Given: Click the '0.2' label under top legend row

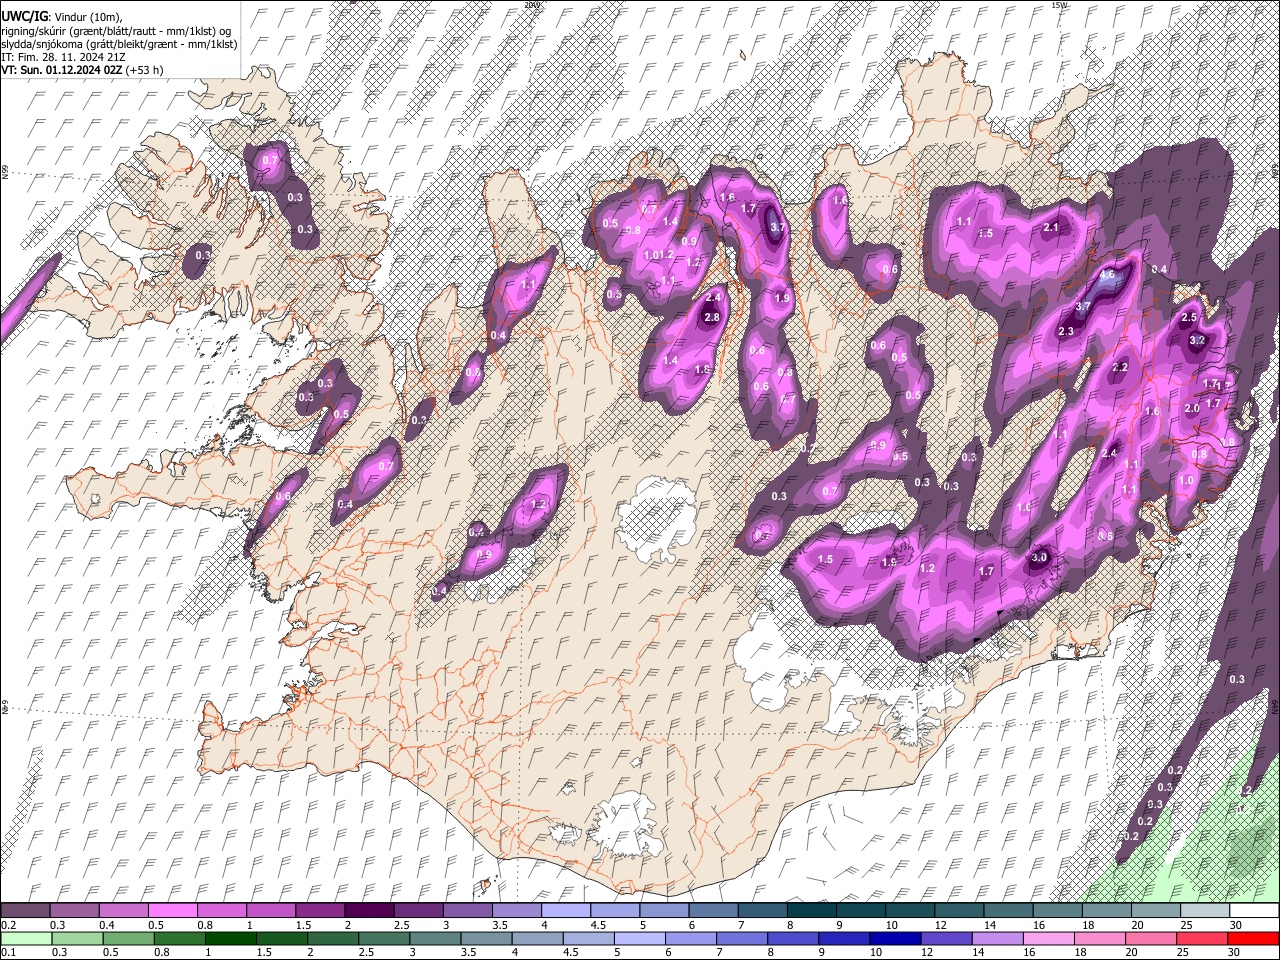Looking at the screenshot, I should [8, 925].
